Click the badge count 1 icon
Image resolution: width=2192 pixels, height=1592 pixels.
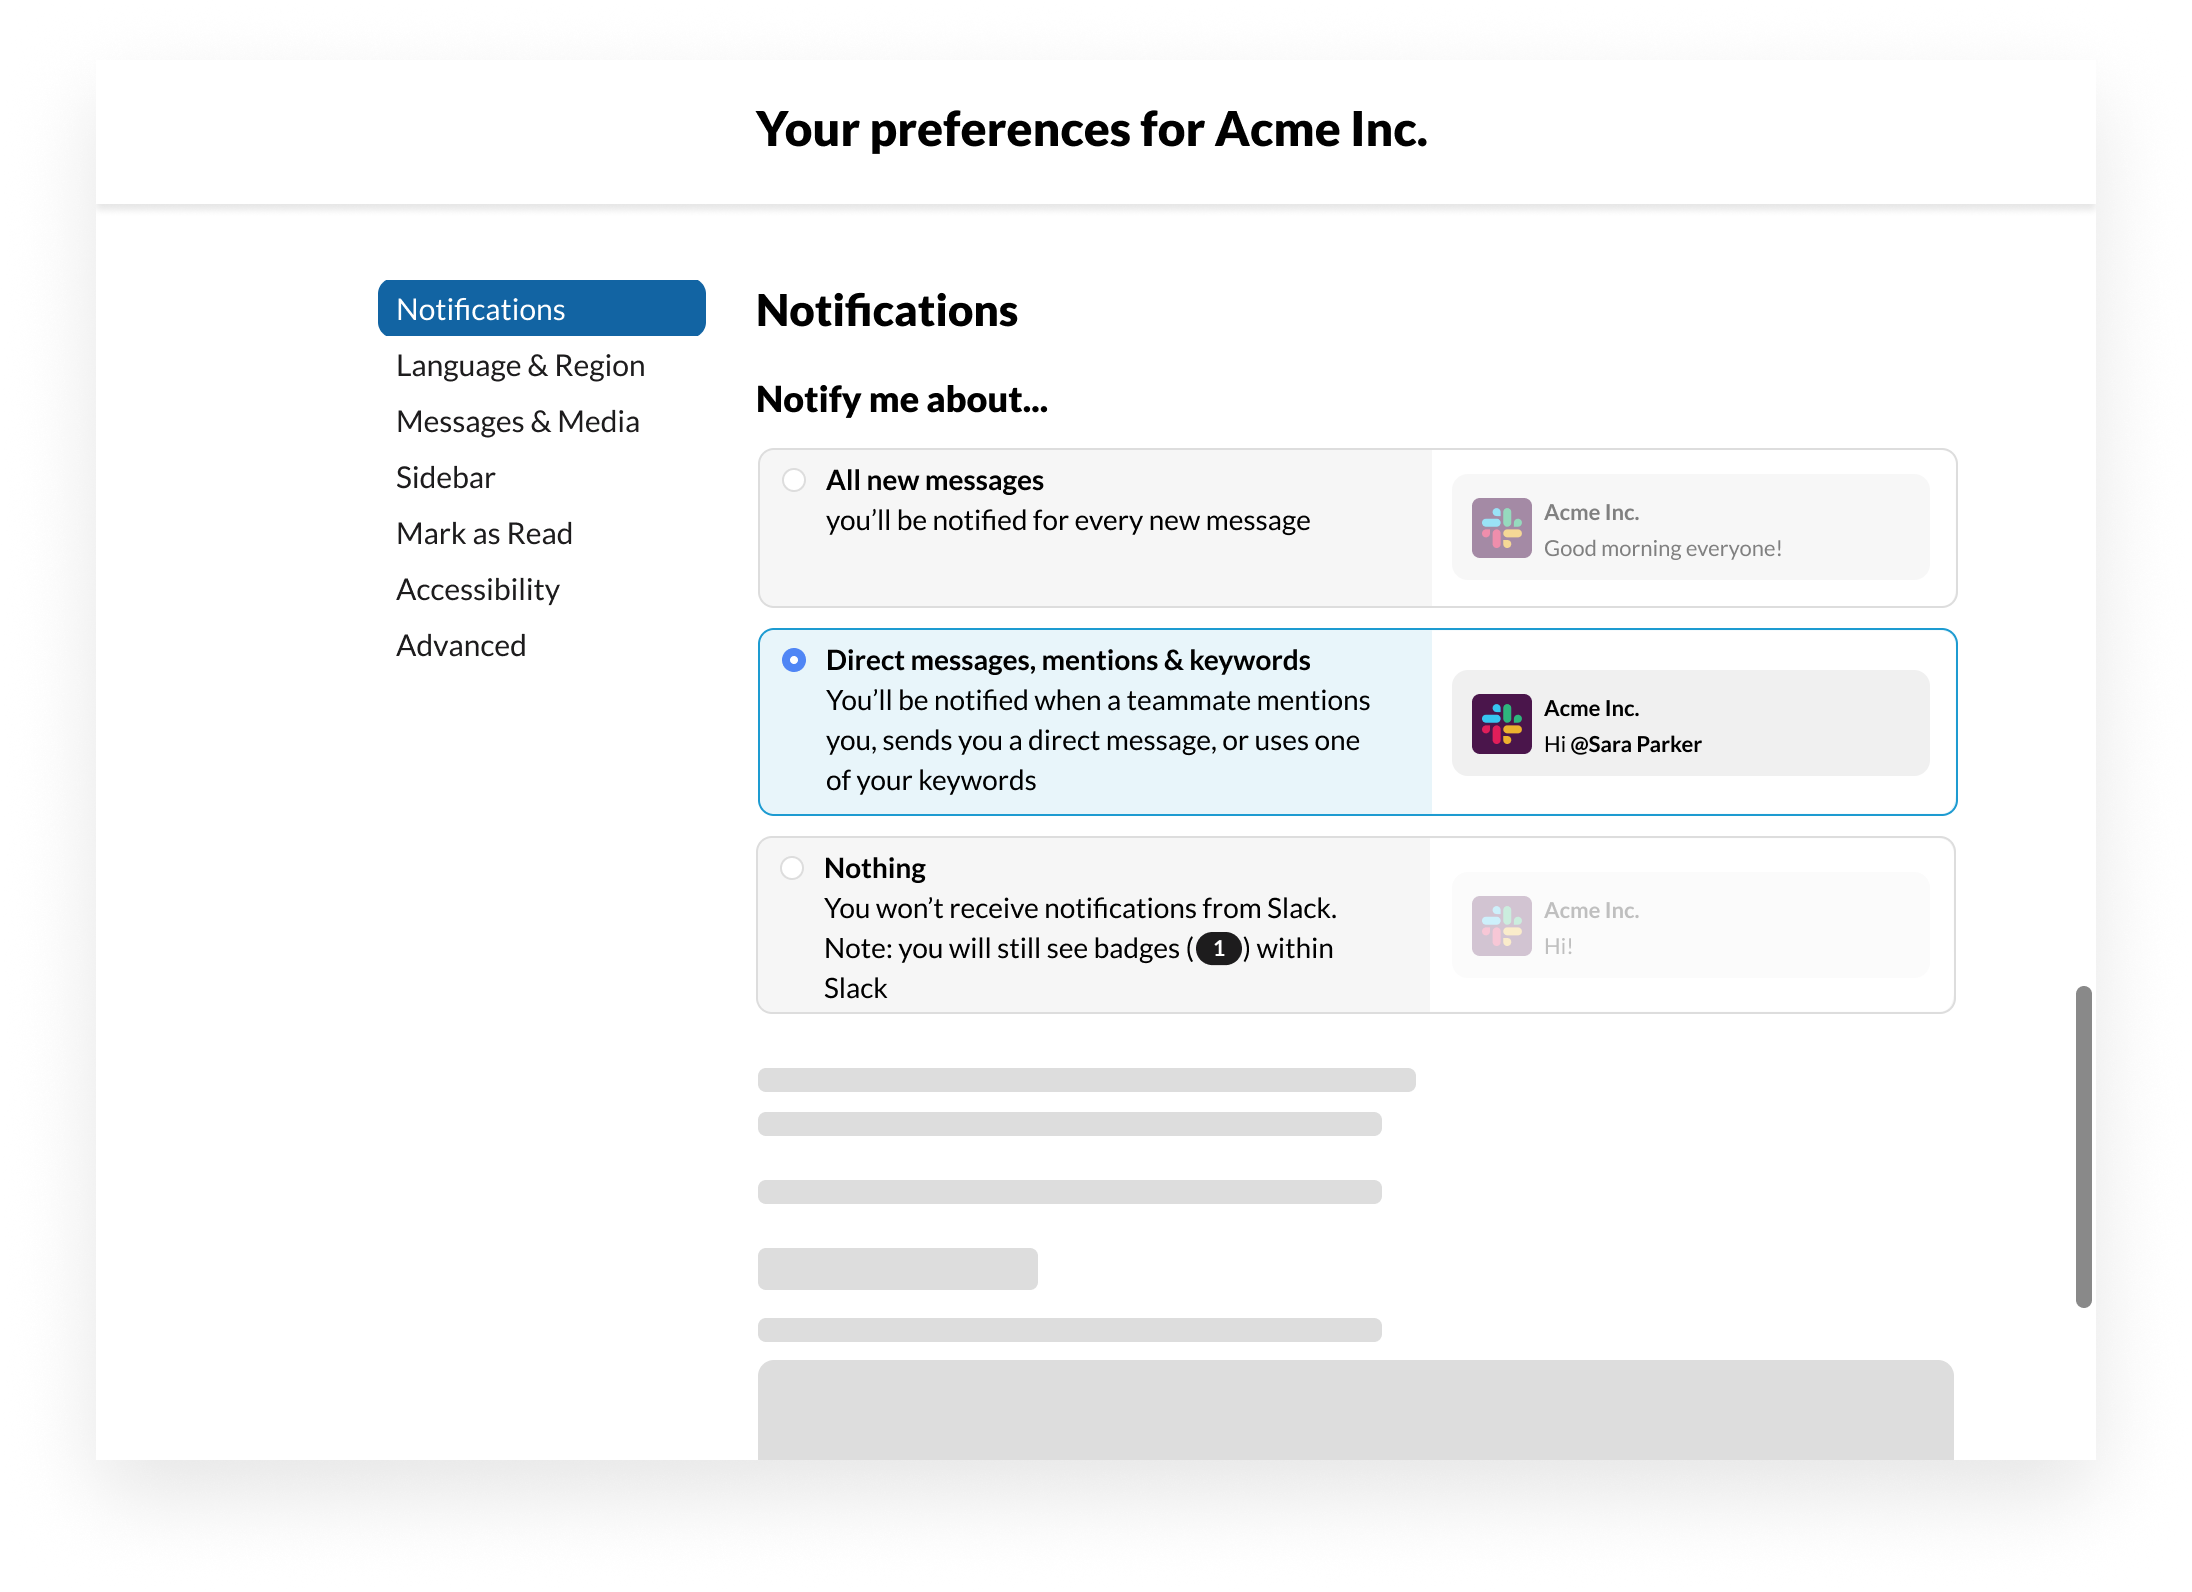[x=1218, y=948]
